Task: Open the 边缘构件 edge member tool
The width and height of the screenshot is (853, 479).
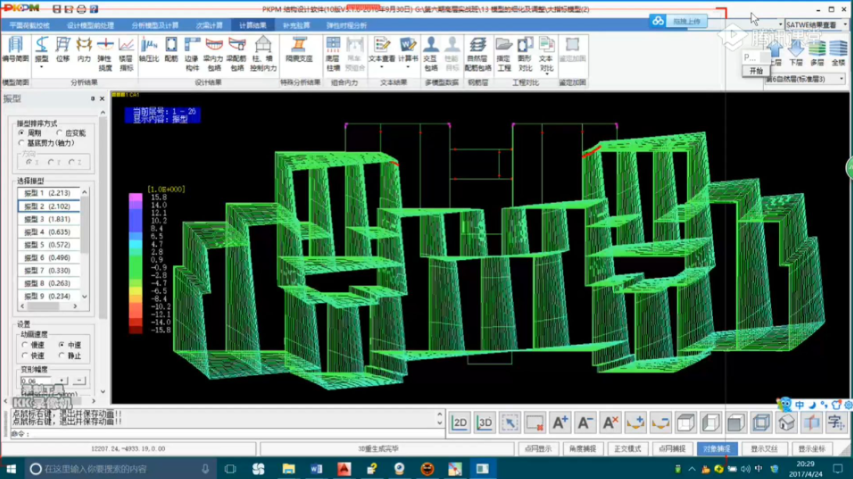Action: [x=192, y=54]
